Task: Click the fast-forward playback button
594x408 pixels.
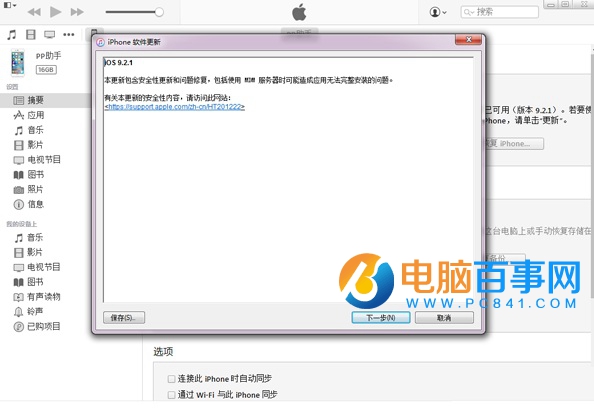Action: [77, 12]
